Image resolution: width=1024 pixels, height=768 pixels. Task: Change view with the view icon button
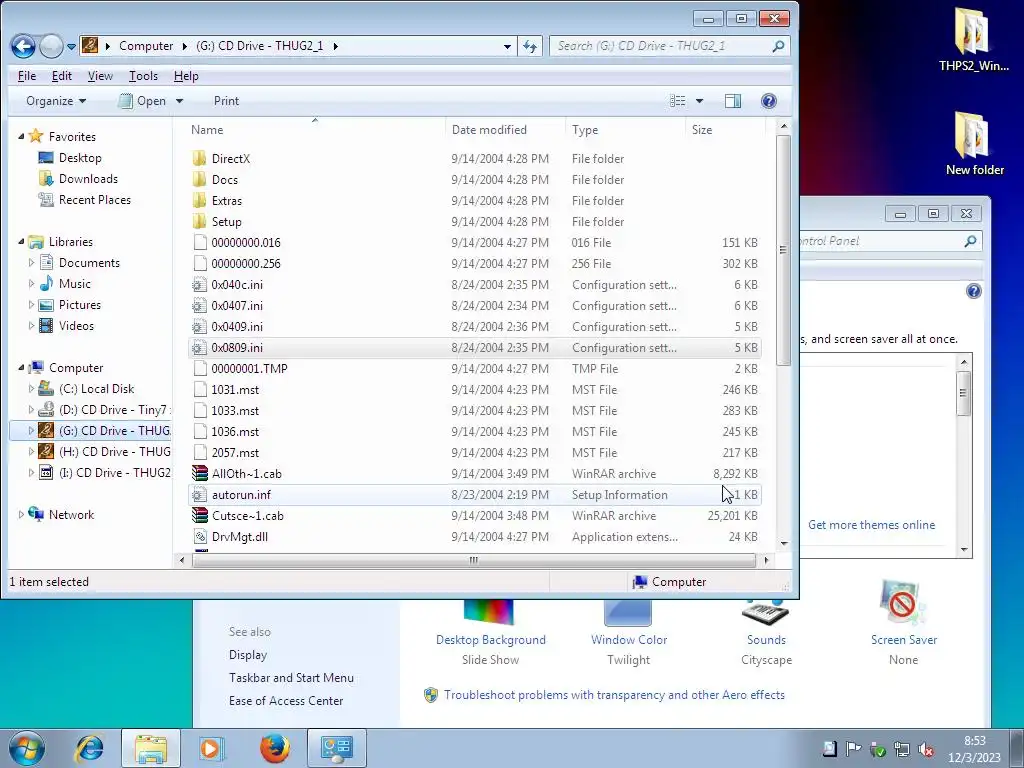(x=678, y=101)
